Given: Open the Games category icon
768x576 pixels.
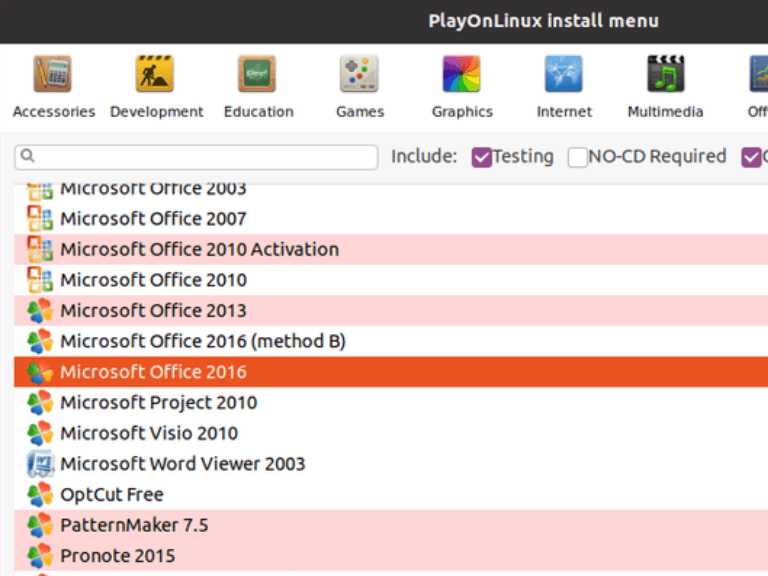Looking at the screenshot, I should tap(359, 74).
